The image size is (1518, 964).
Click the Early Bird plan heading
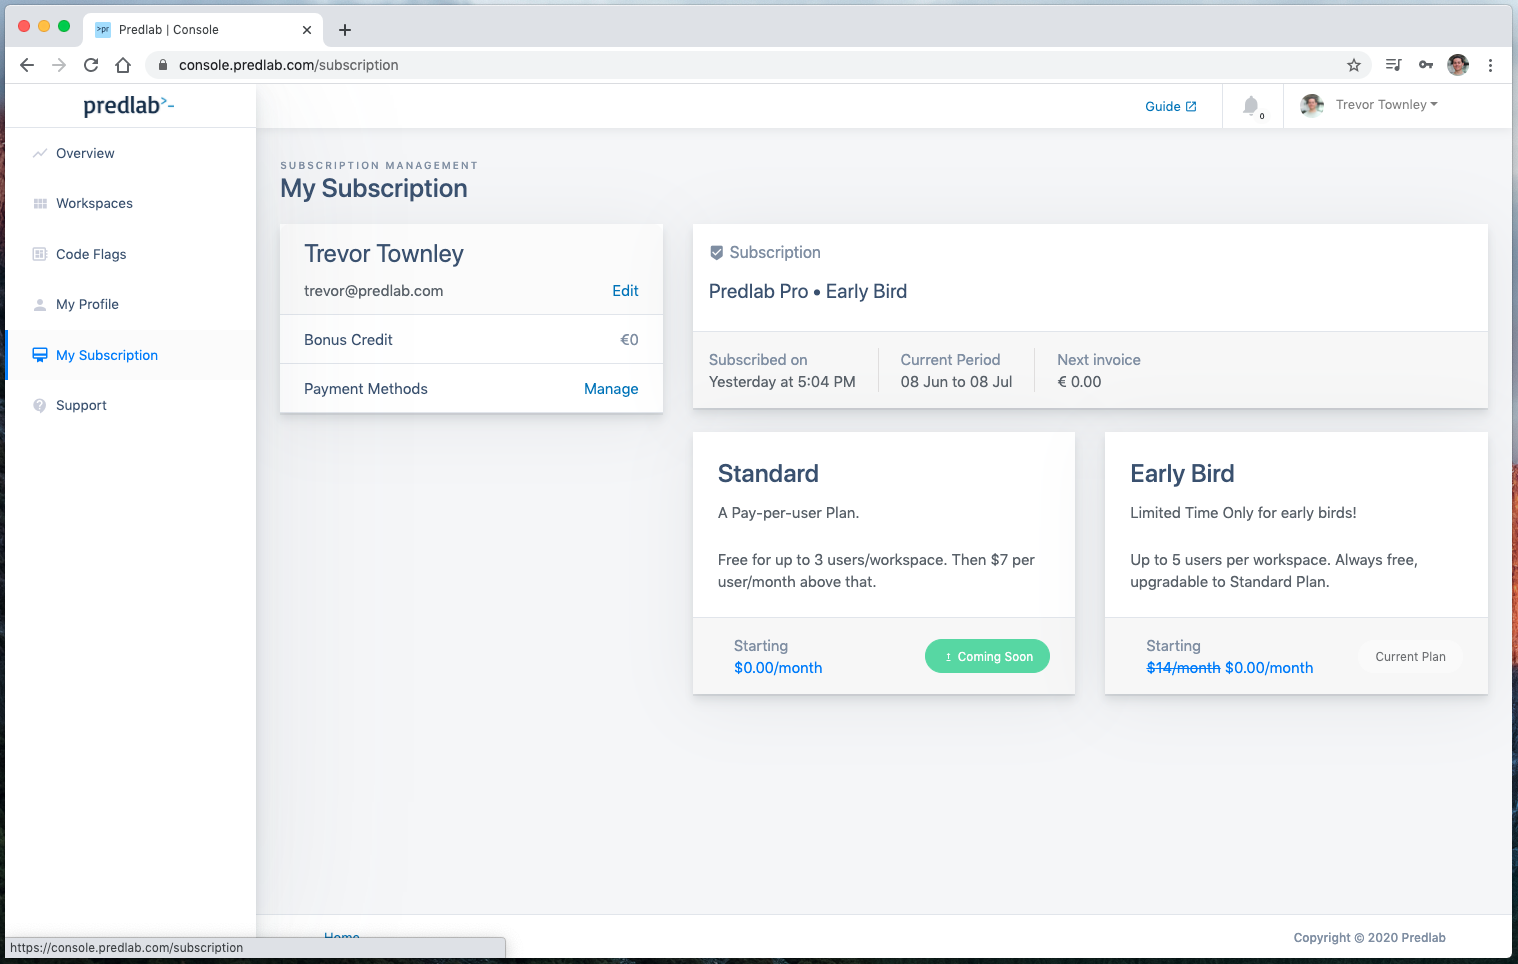(x=1182, y=473)
